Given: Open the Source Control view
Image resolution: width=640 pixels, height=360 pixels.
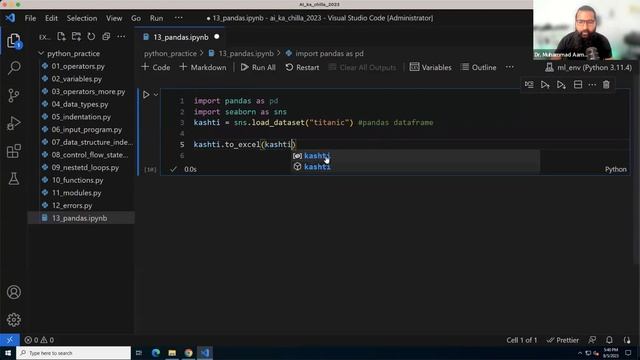Looking at the screenshot, I should pos(13,96).
